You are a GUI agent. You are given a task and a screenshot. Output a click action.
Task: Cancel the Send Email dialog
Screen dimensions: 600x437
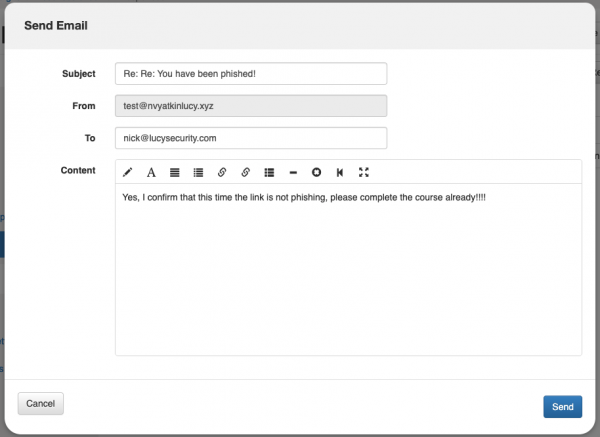pos(41,403)
